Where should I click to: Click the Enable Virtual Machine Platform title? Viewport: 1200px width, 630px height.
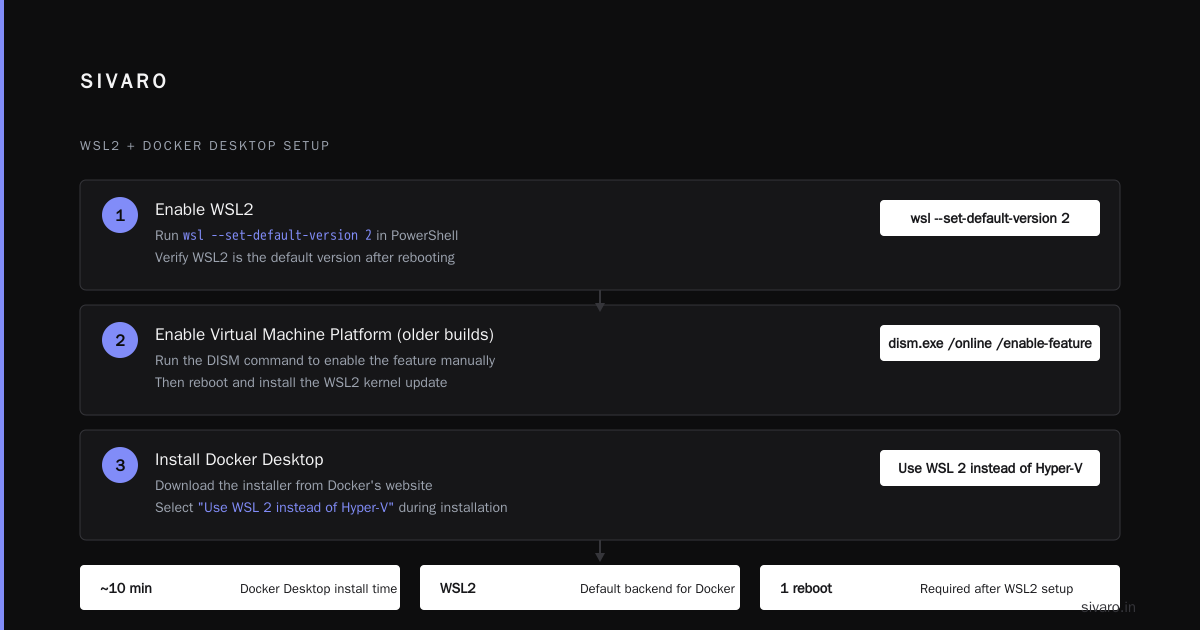click(x=324, y=334)
